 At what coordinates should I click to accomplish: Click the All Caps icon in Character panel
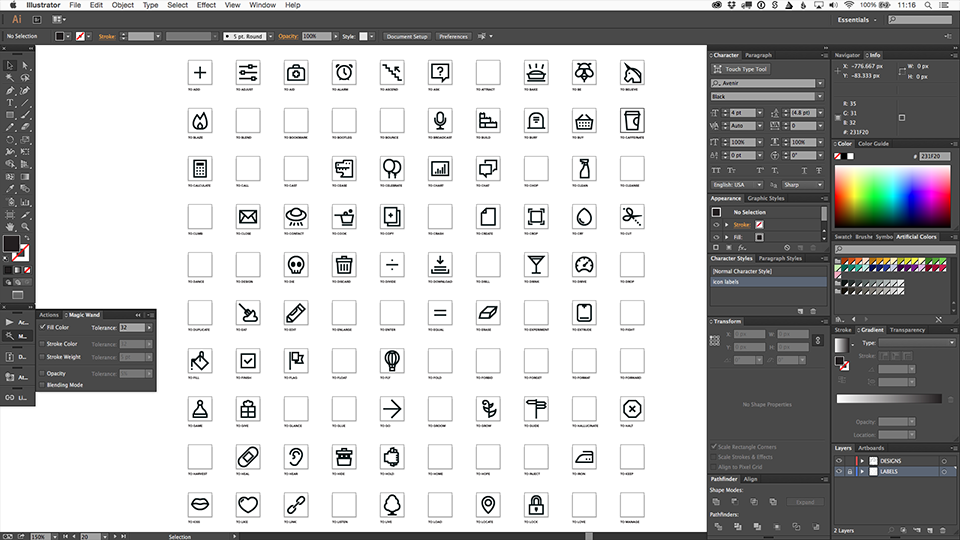tap(716, 171)
